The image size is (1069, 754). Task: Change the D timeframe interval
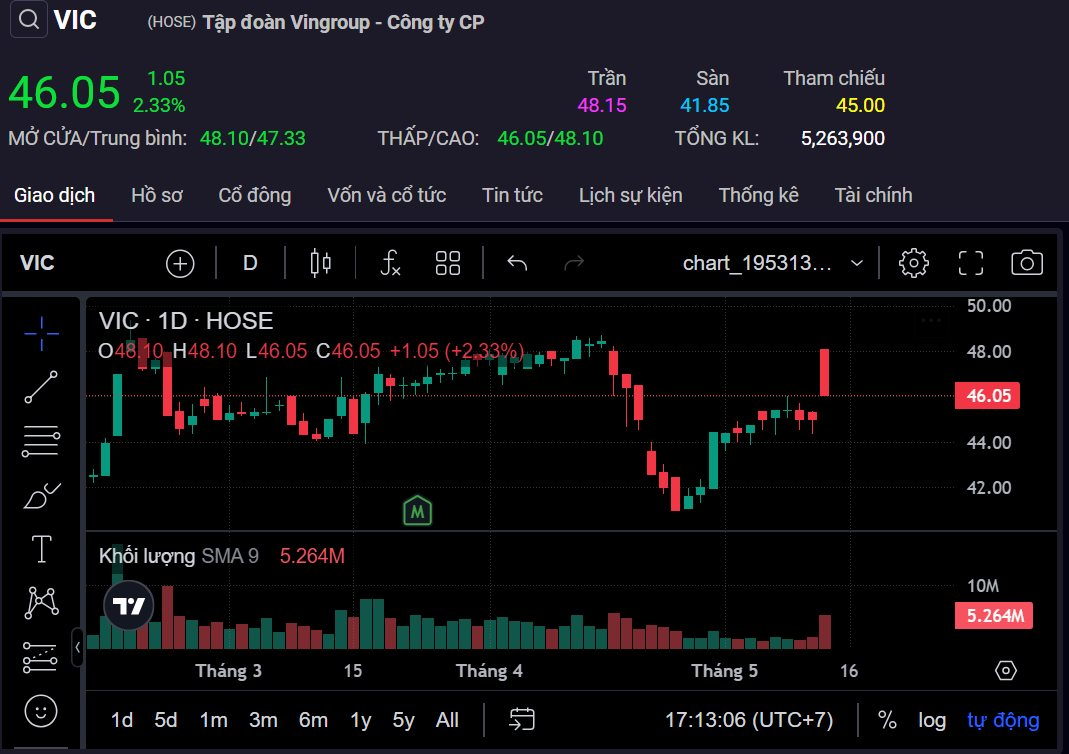click(250, 263)
